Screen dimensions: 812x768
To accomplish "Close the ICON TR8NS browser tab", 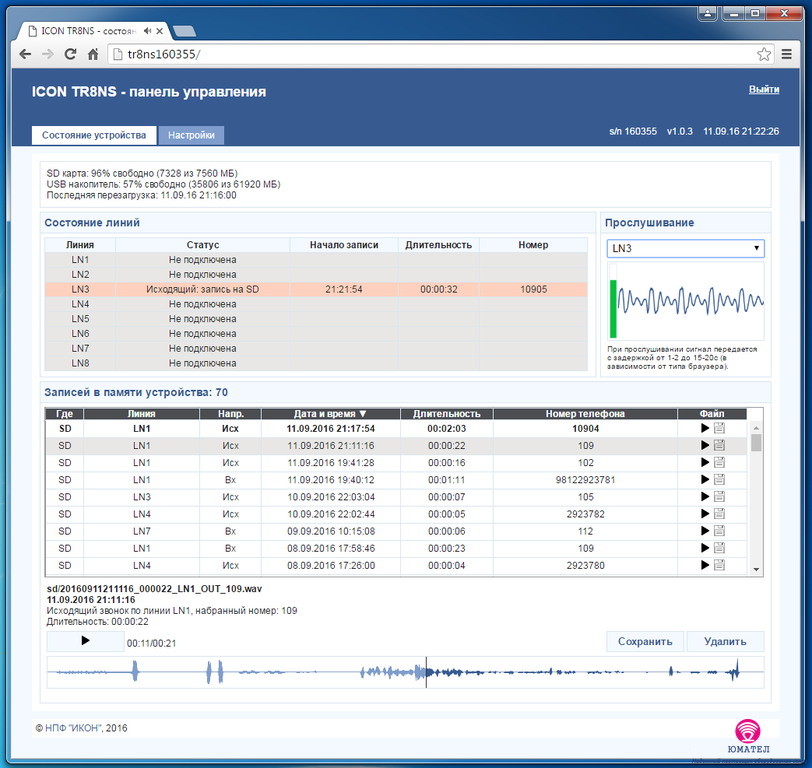I will tap(160, 31).
